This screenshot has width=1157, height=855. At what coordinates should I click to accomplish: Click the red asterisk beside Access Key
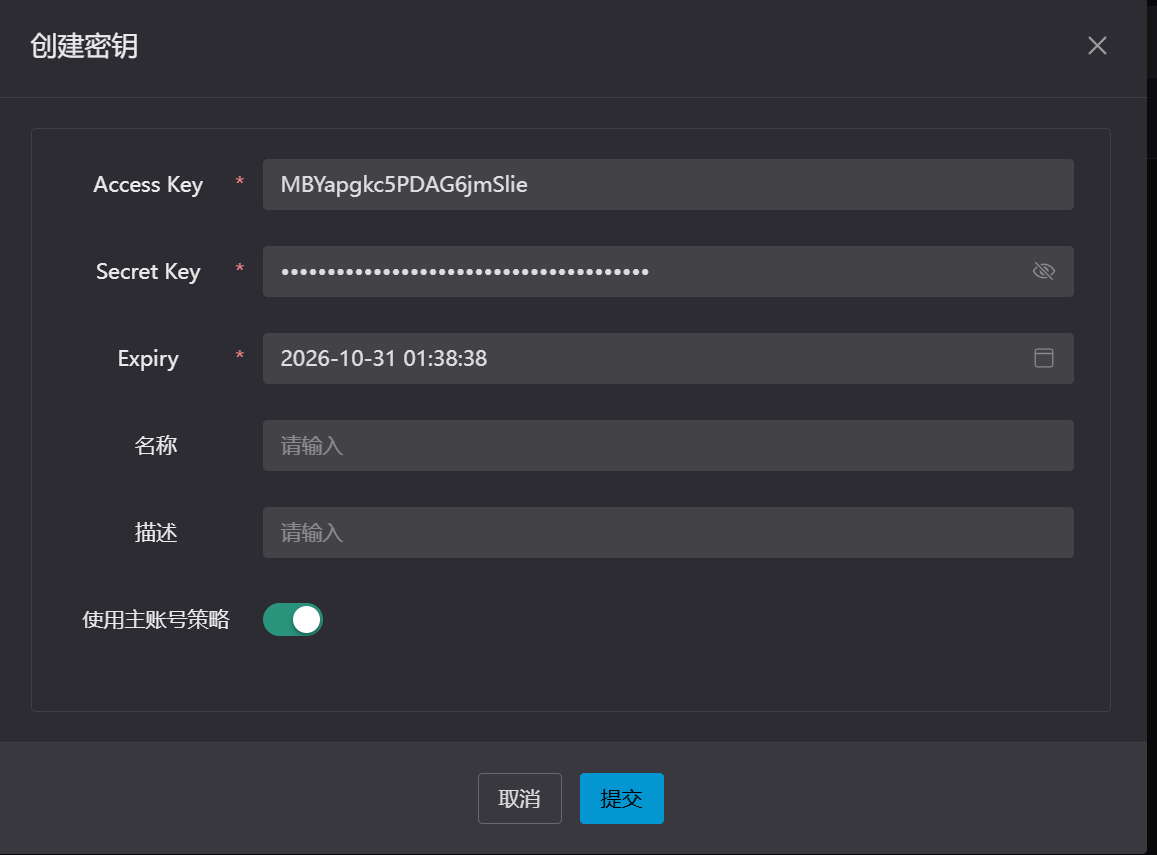[239, 183]
